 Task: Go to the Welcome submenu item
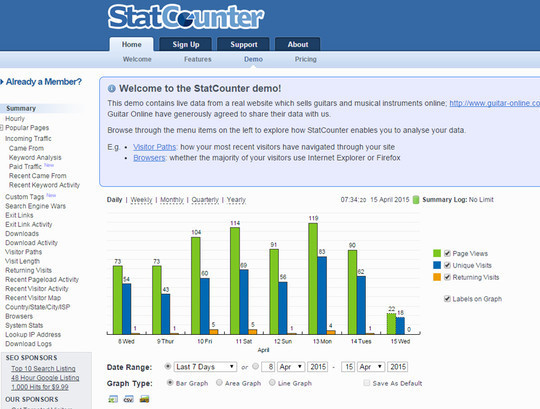coord(137,59)
